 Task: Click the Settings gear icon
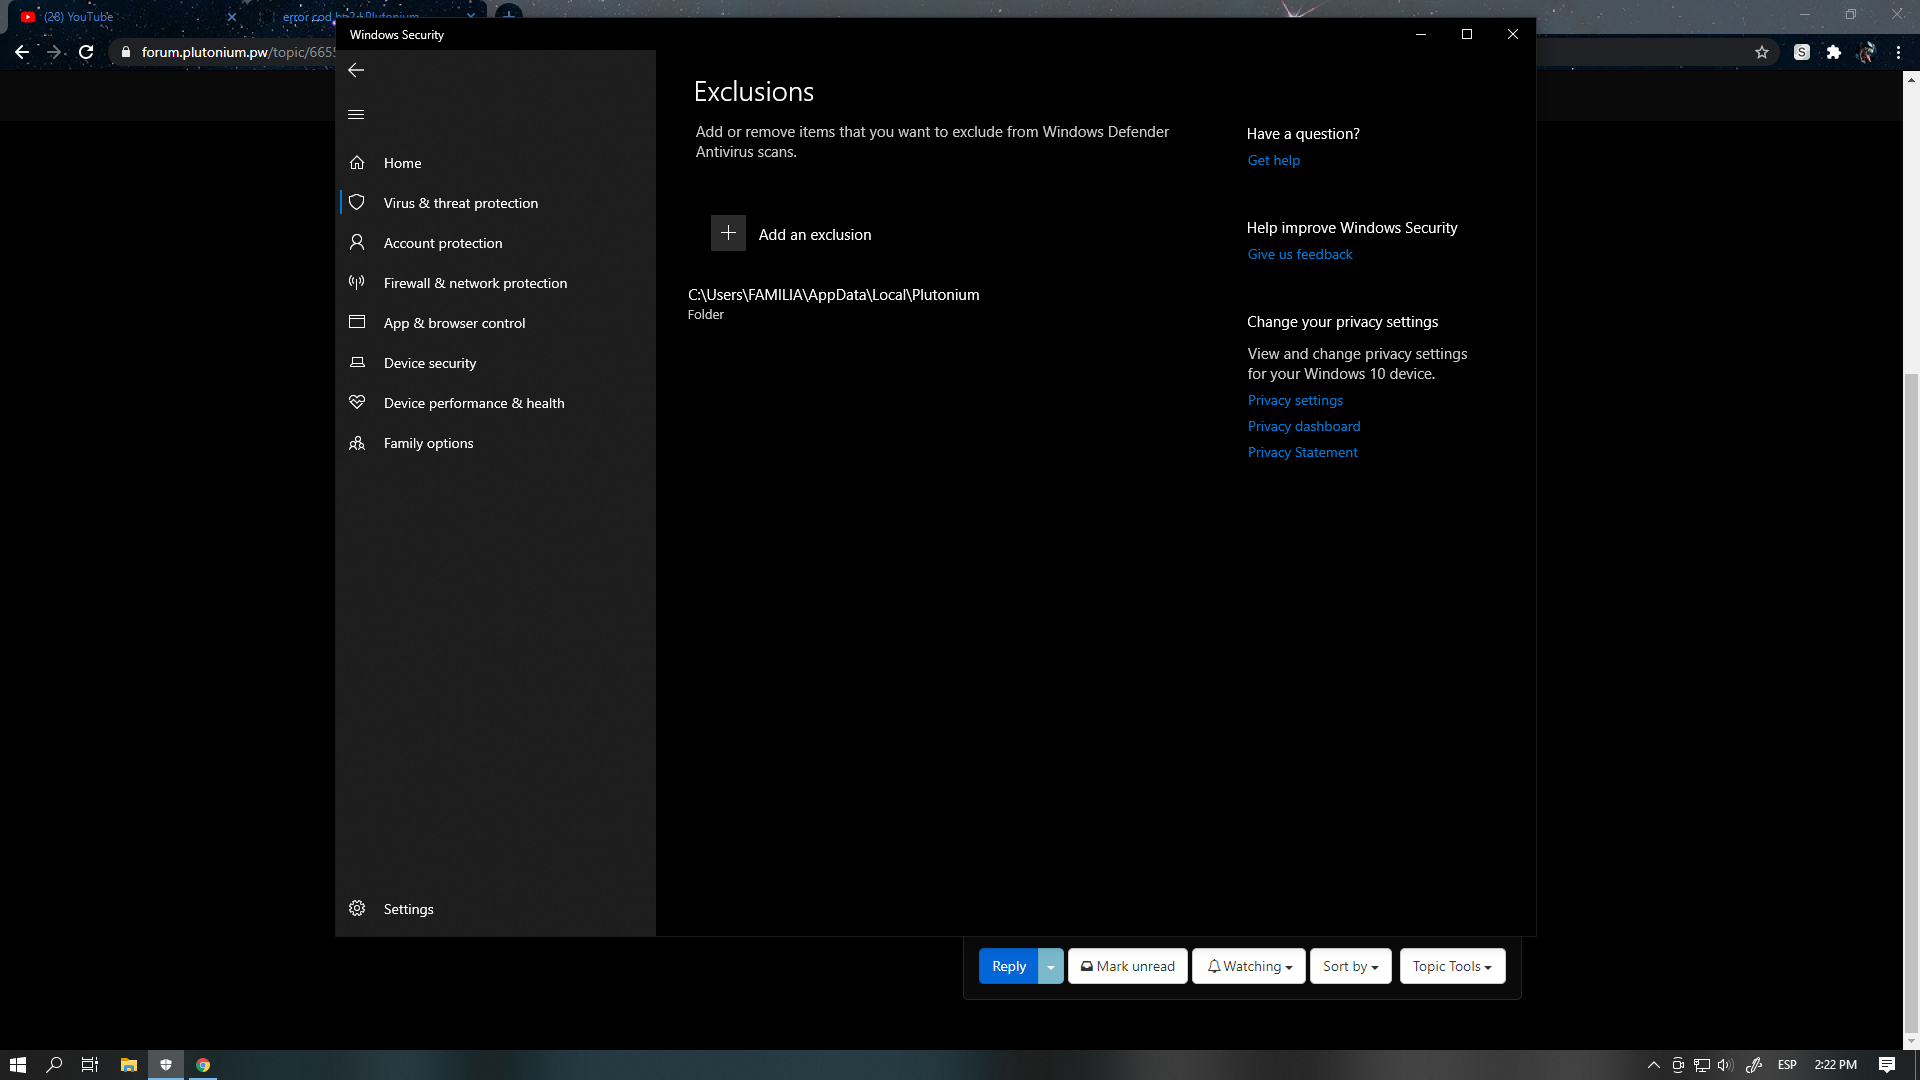pos(357,908)
